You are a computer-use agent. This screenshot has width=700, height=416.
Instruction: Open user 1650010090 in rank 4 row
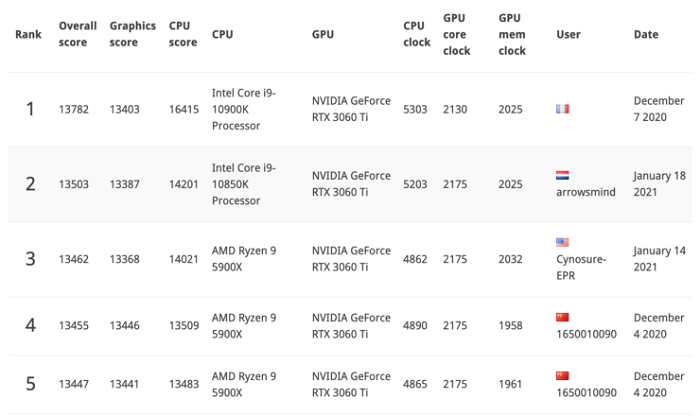(585, 333)
